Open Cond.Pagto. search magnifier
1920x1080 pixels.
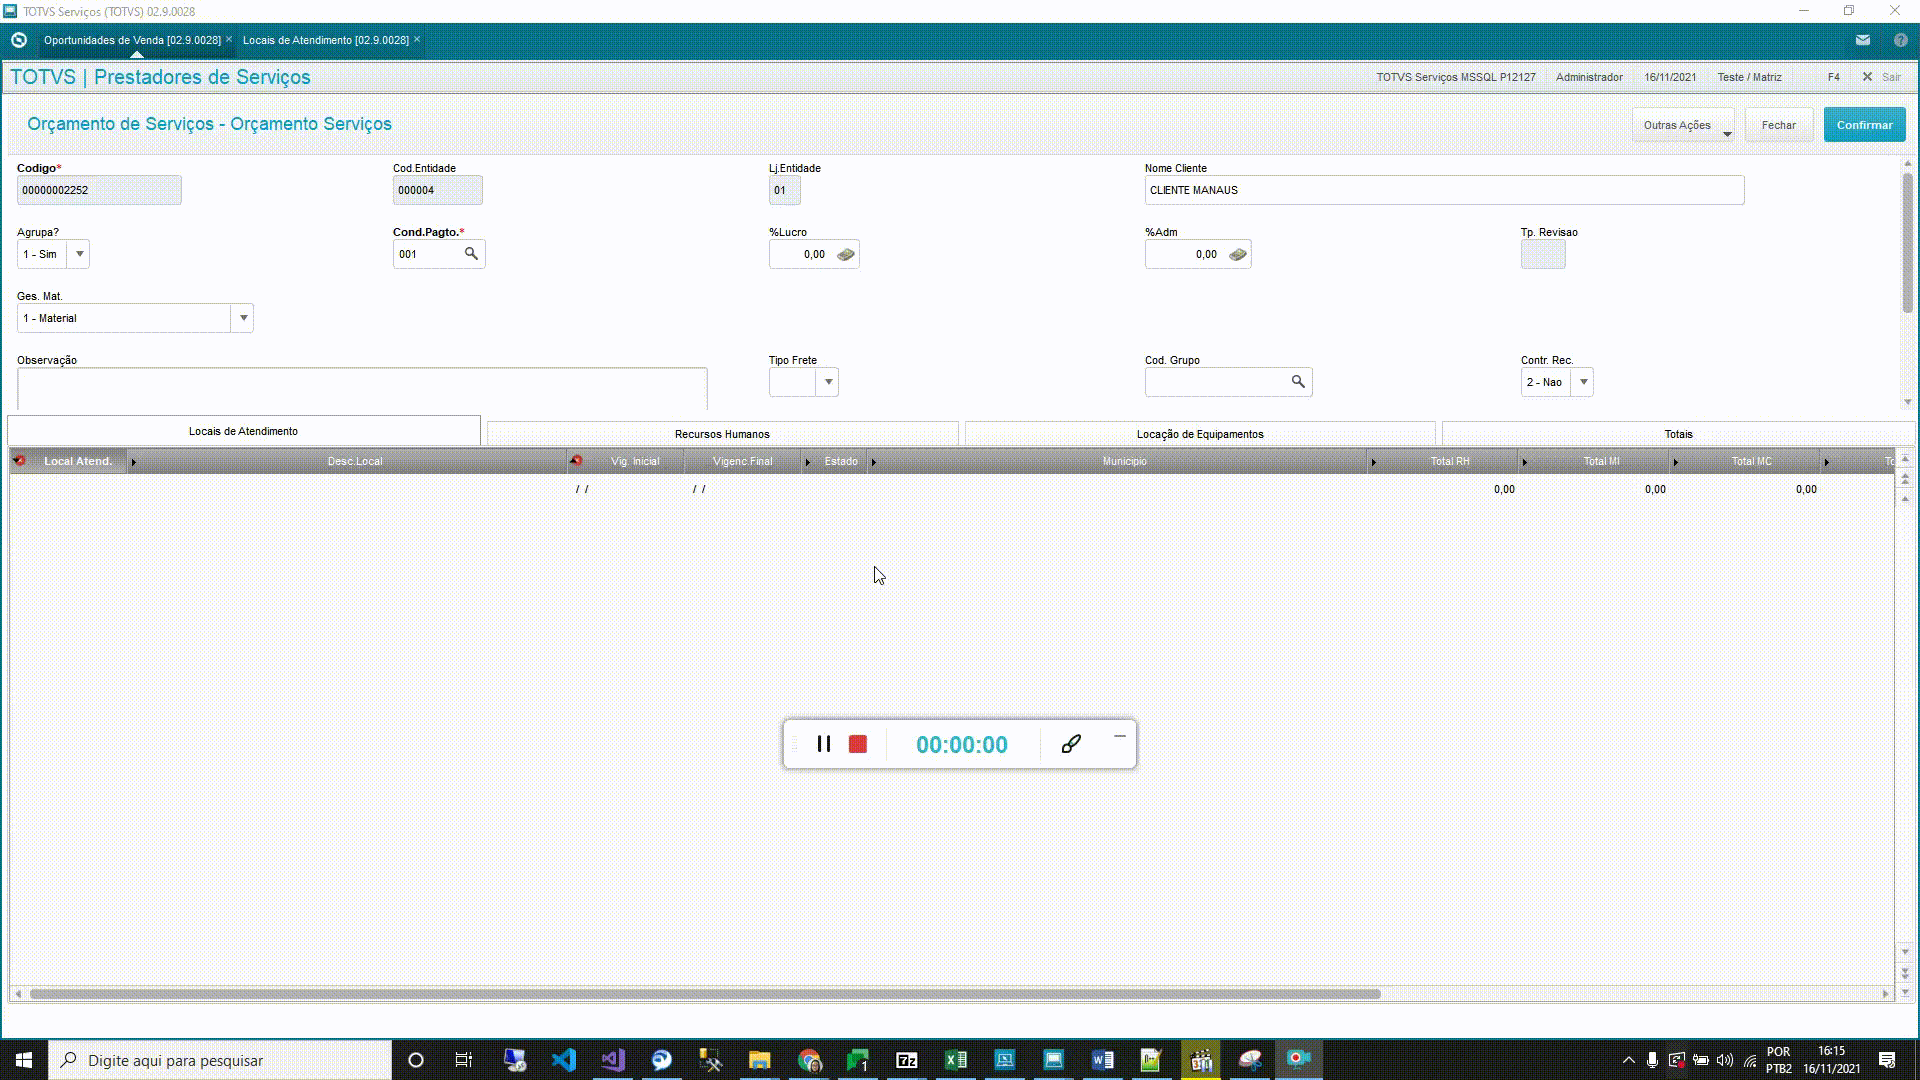coord(471,254)
